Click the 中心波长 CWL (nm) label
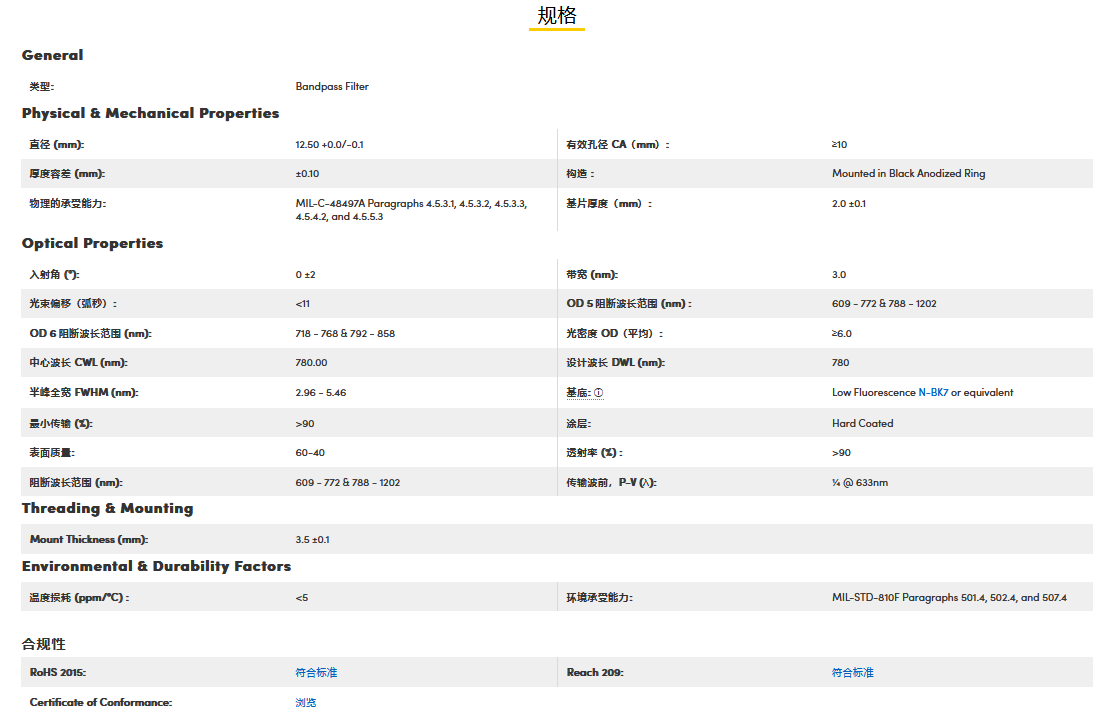 (79, 363)
